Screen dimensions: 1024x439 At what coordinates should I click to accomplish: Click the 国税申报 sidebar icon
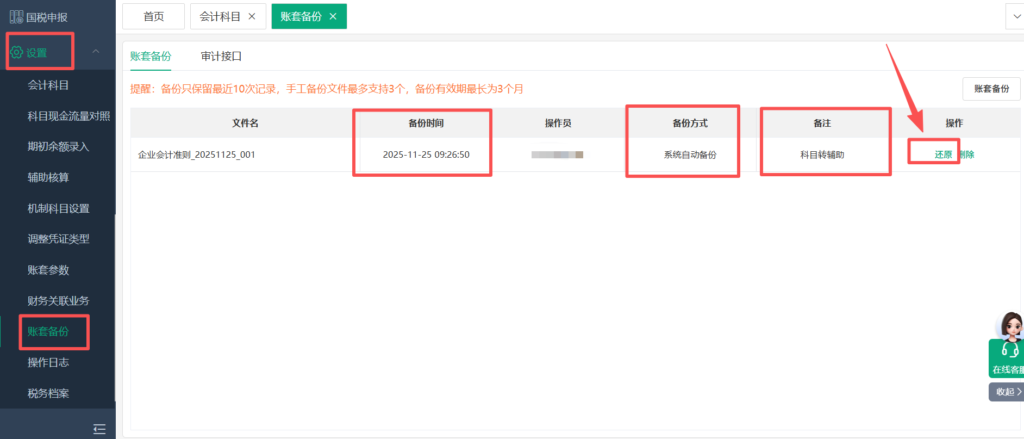[15, 17]
